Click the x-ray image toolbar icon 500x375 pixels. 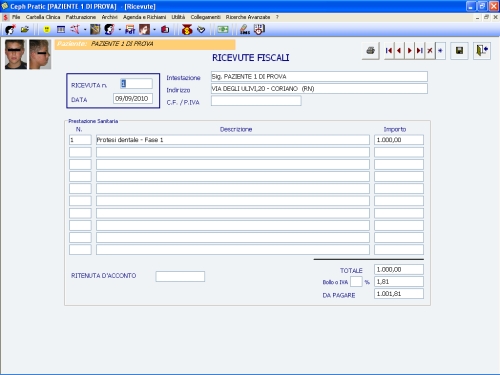(x=95, y=30)
